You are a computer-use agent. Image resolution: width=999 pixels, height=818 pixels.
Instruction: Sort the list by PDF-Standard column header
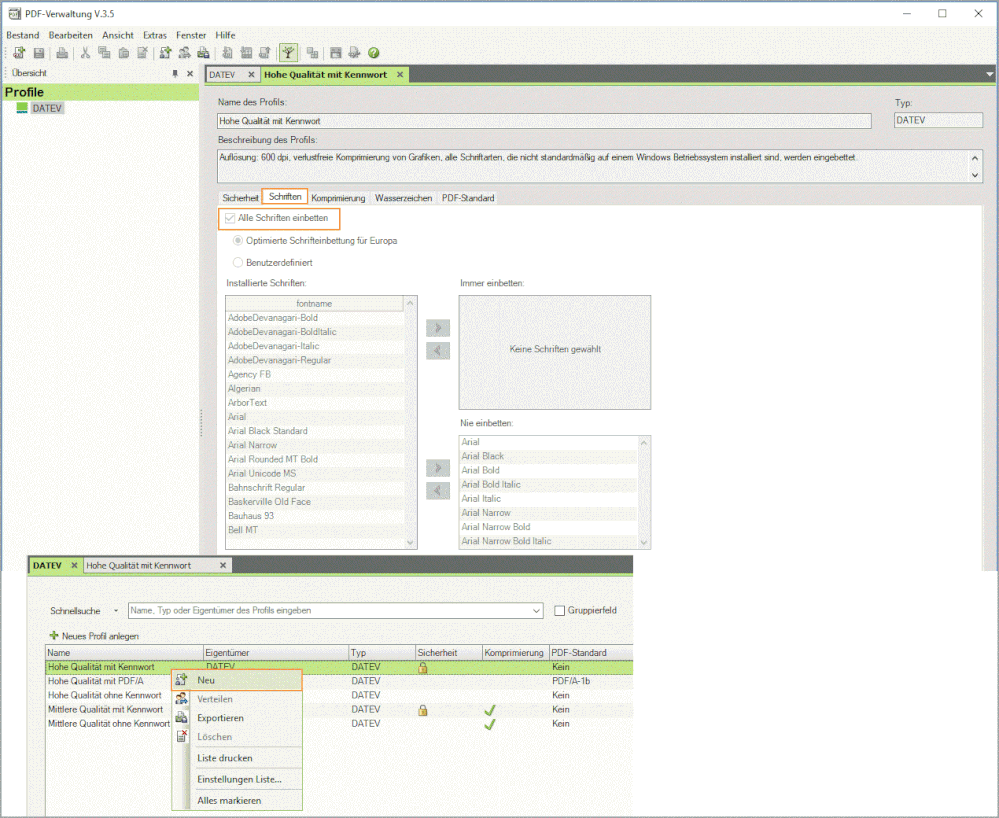(591, 652)
